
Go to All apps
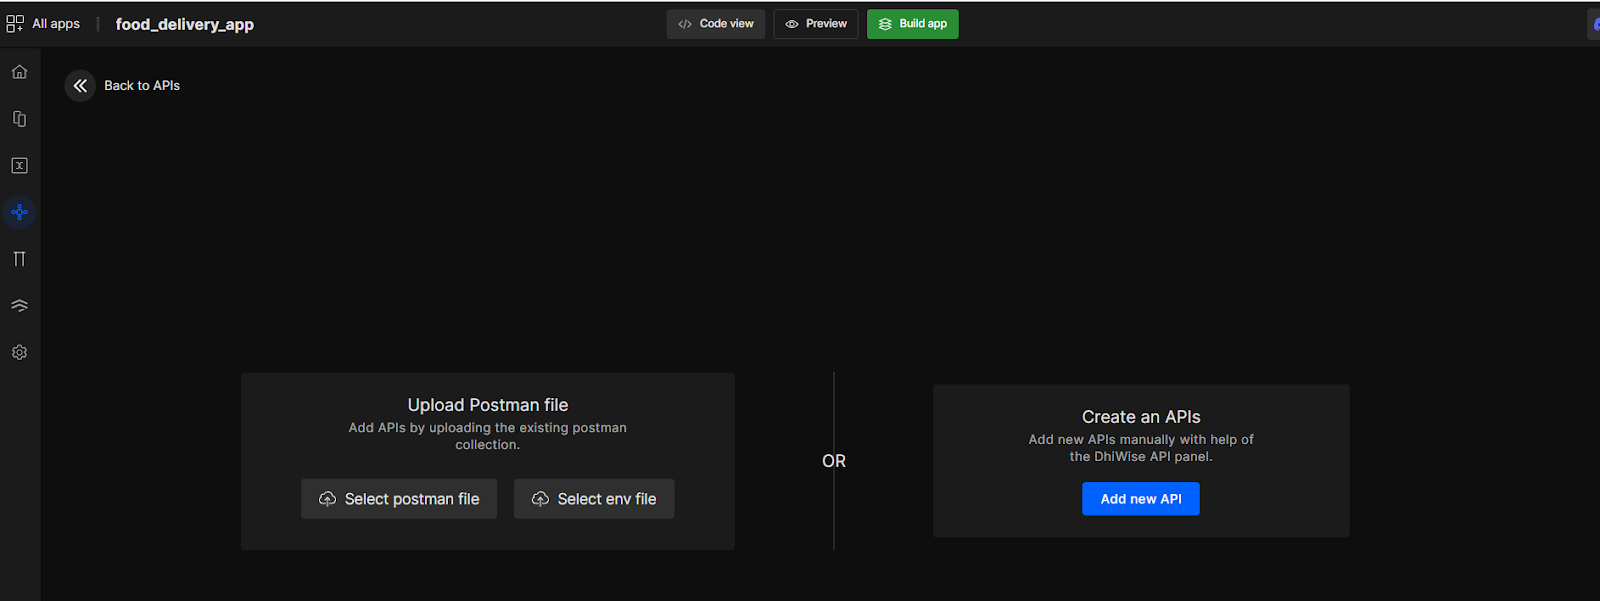pos(56,24)
